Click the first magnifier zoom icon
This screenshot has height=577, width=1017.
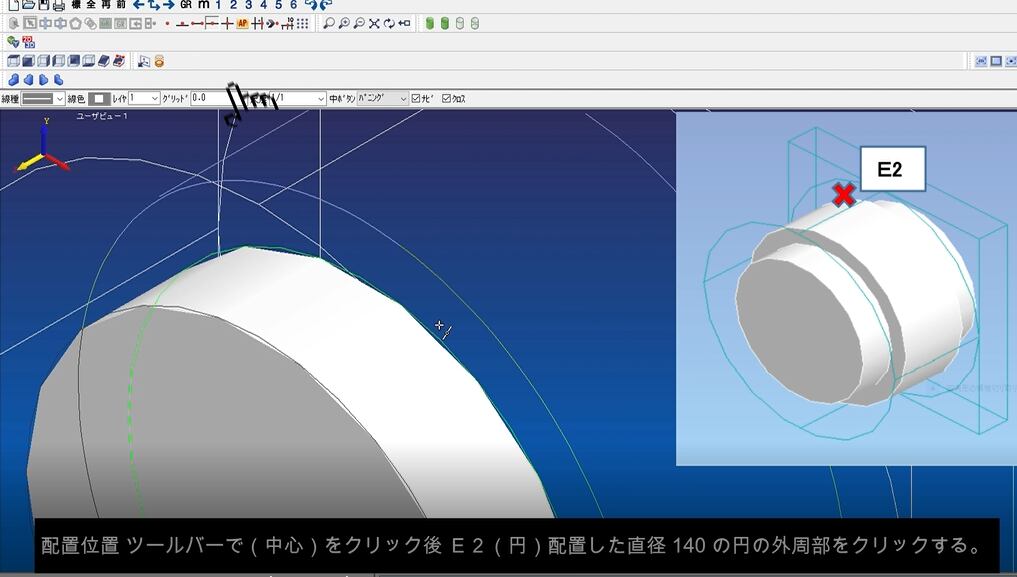click(x=328, y=23)
